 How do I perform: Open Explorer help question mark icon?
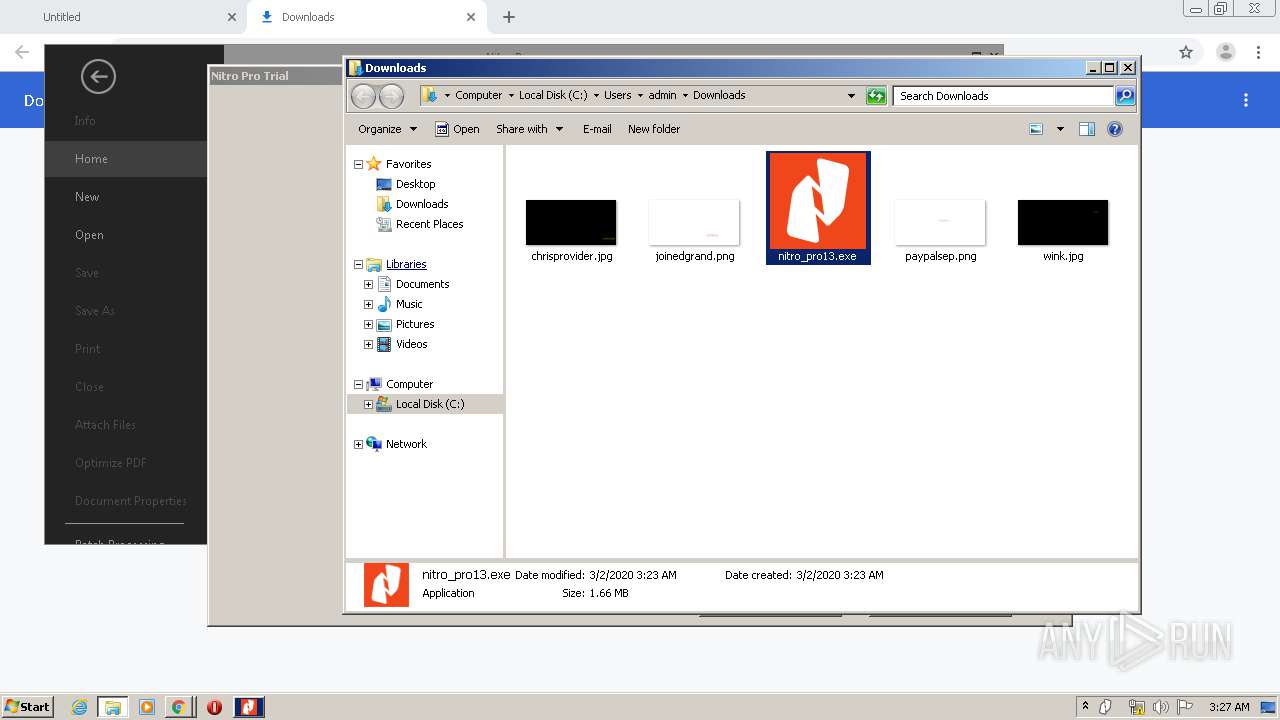tap(1115, 129)
